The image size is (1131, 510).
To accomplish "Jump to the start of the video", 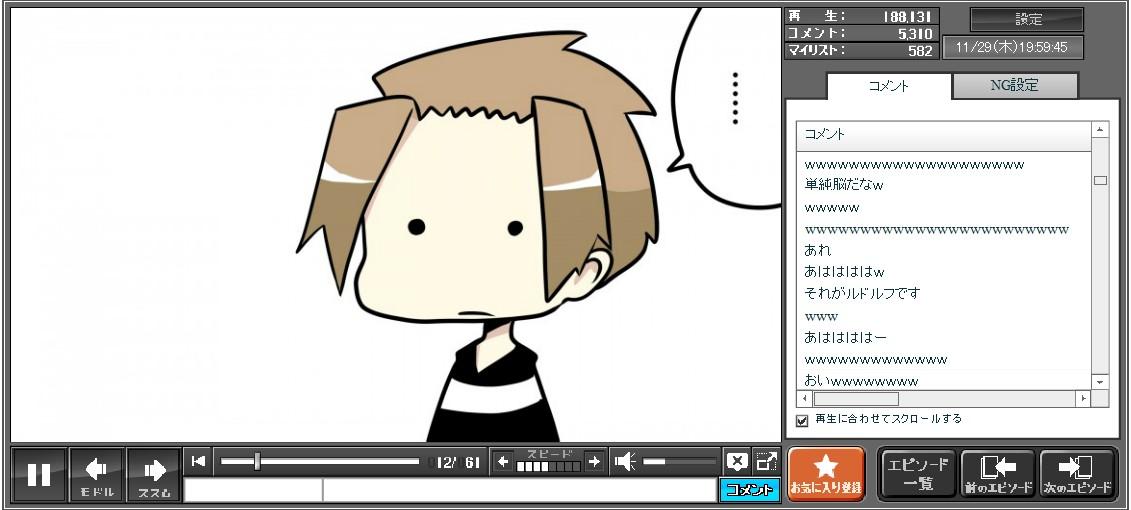I will (198, 461).
